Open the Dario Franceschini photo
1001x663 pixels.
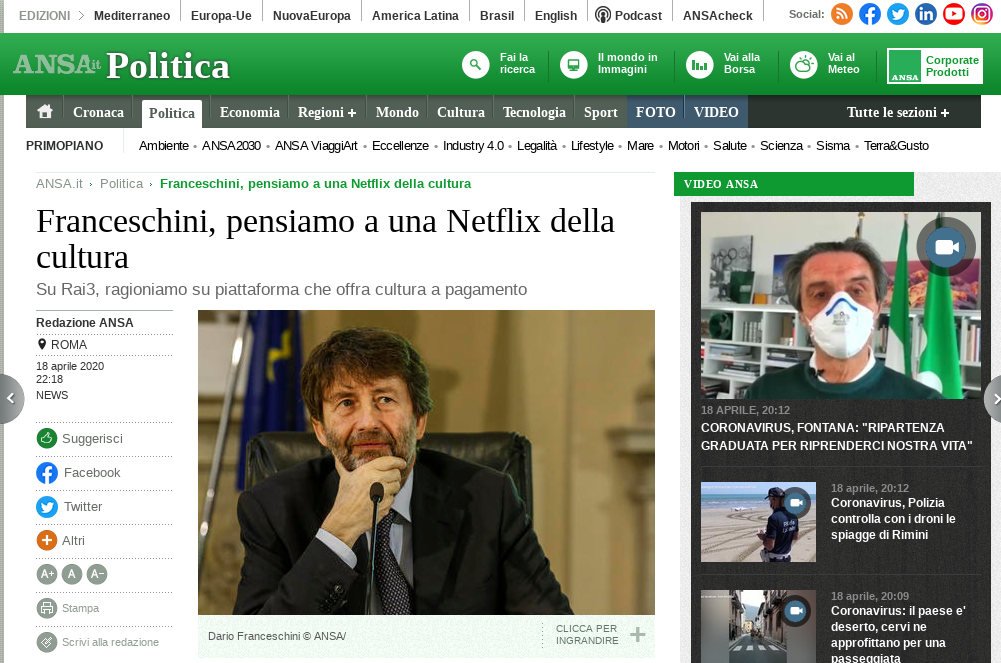point(426,462)
